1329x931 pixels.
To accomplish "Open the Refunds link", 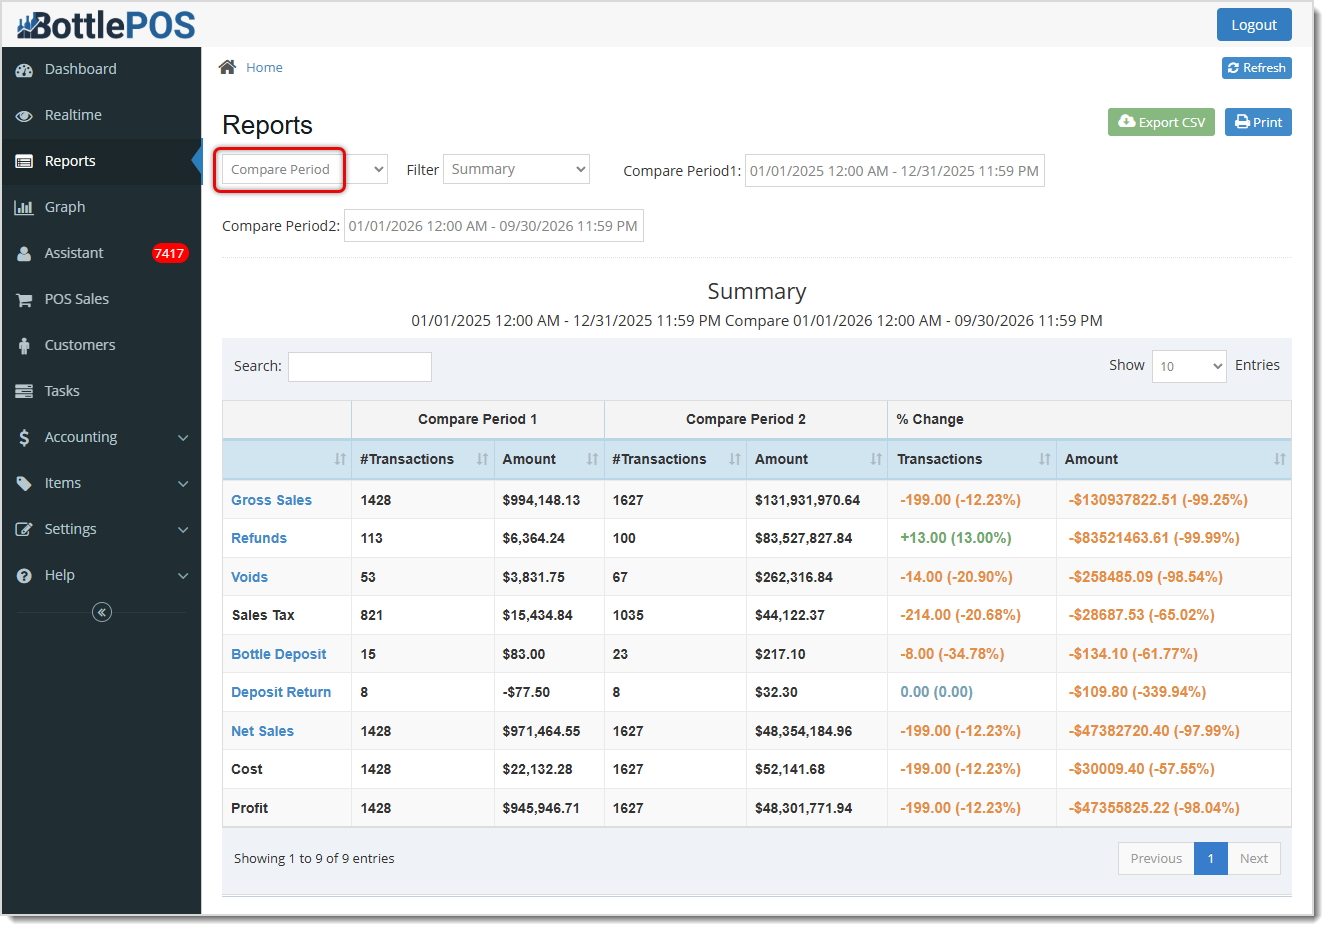I will tap(259, 538).
